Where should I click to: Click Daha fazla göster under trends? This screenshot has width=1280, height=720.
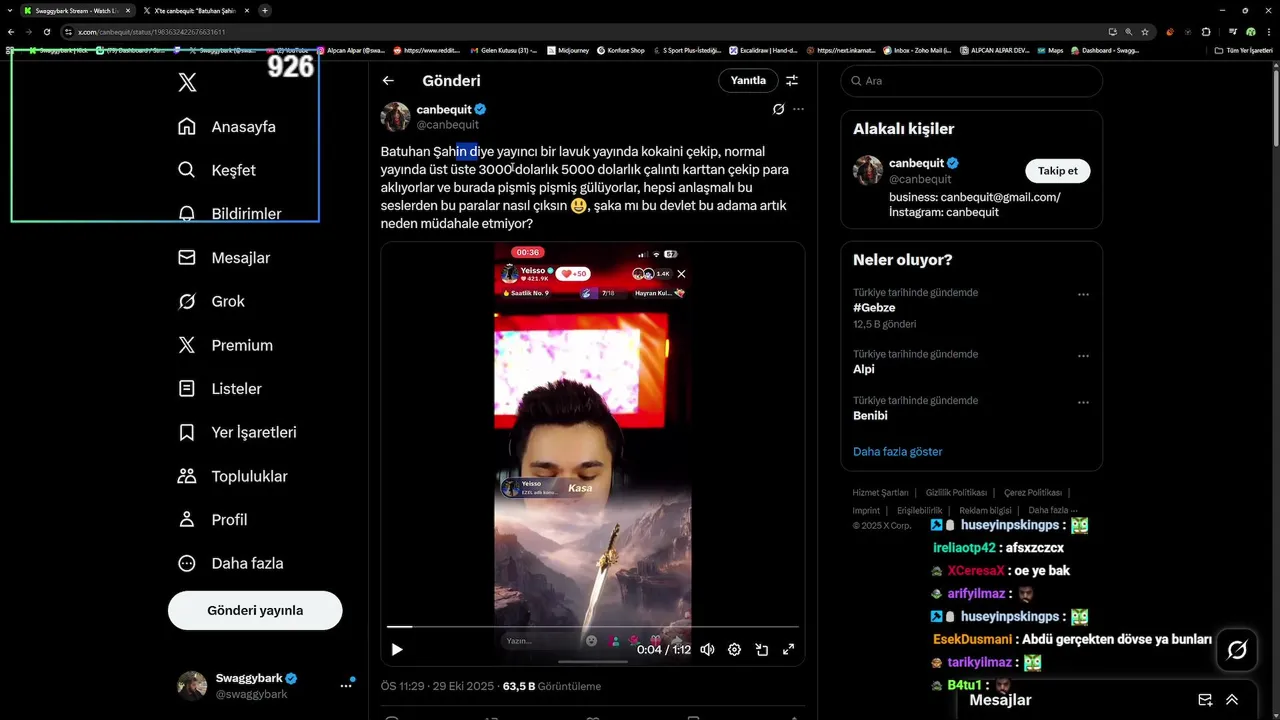(x=898, y=452)
